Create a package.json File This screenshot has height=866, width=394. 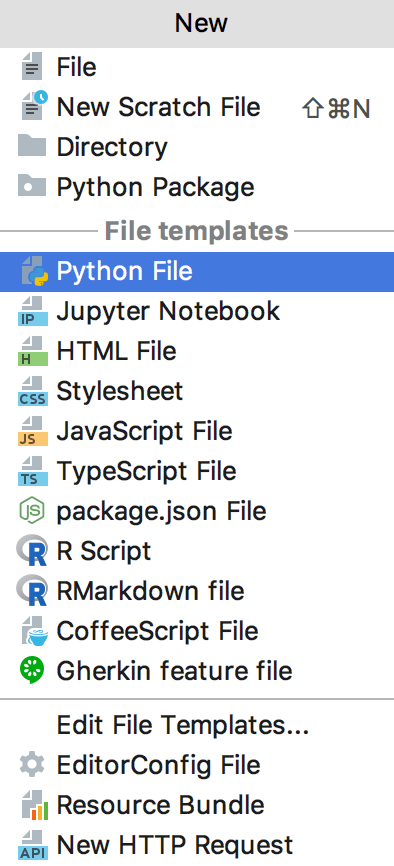pyautogui.click(x=197, y=511)
